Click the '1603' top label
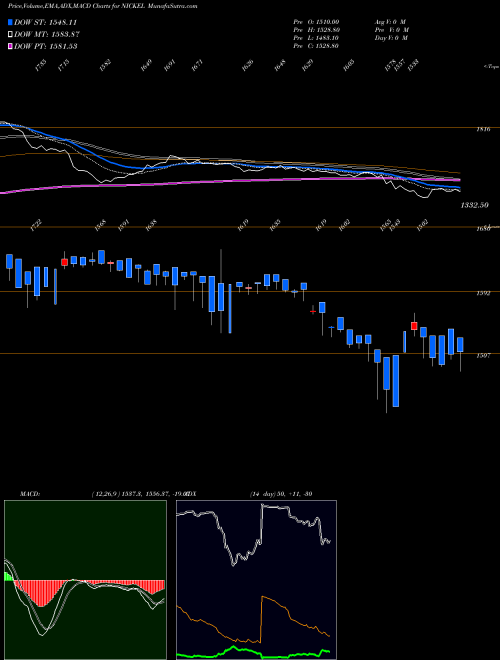The height and width of the screenshot is (660, 500). [348, 65]
